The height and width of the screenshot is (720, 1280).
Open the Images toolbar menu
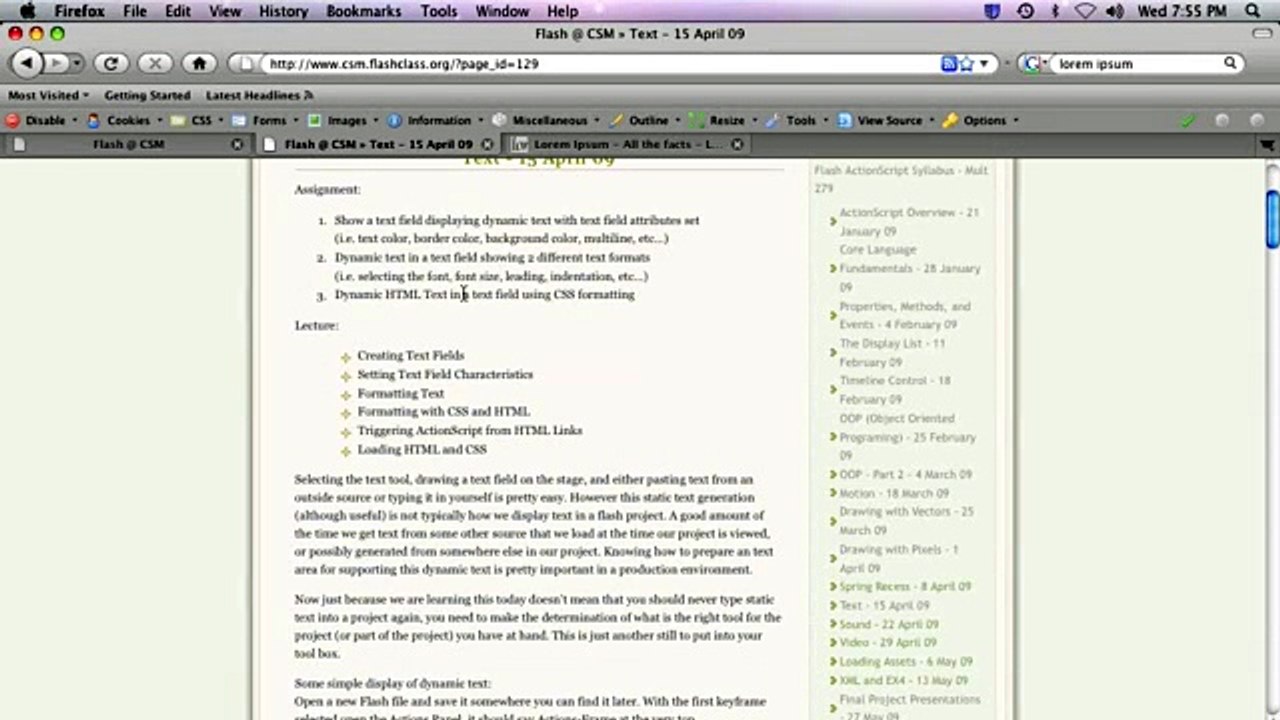[x=343, y=120]
